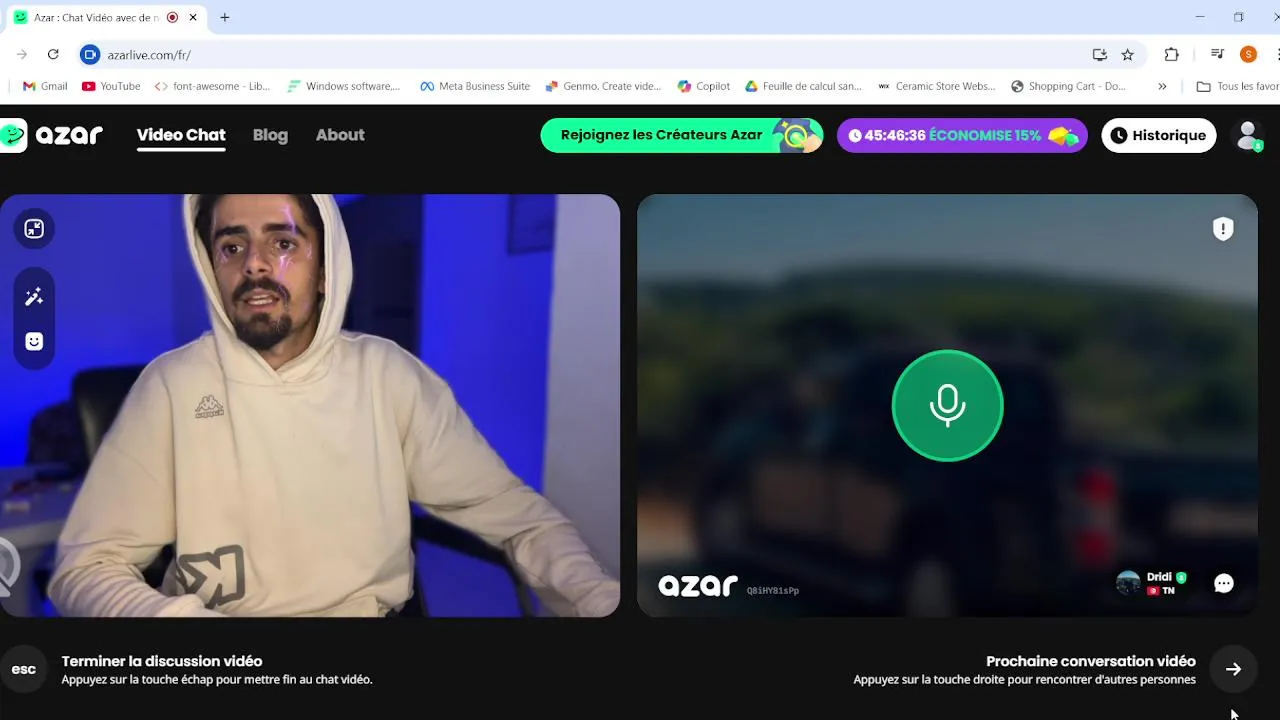
Task: Click the azar watermark code Q8iHY81sPp
Action: click(773, 591)
